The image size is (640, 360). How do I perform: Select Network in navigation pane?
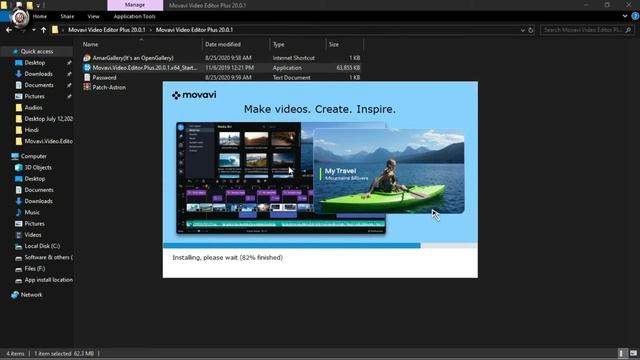31,295
